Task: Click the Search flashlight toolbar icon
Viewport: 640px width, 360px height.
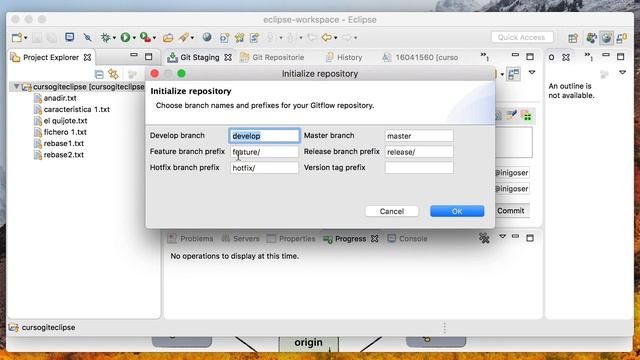Action: (x=183, y=38)
